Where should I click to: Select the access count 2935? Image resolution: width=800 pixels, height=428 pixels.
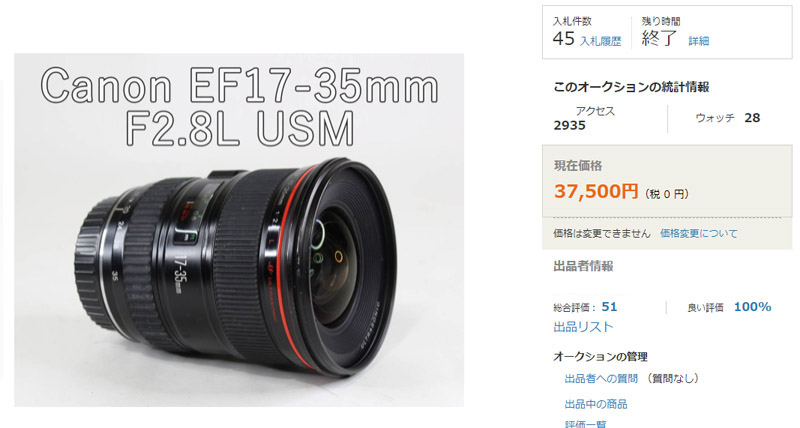point(569,125)
